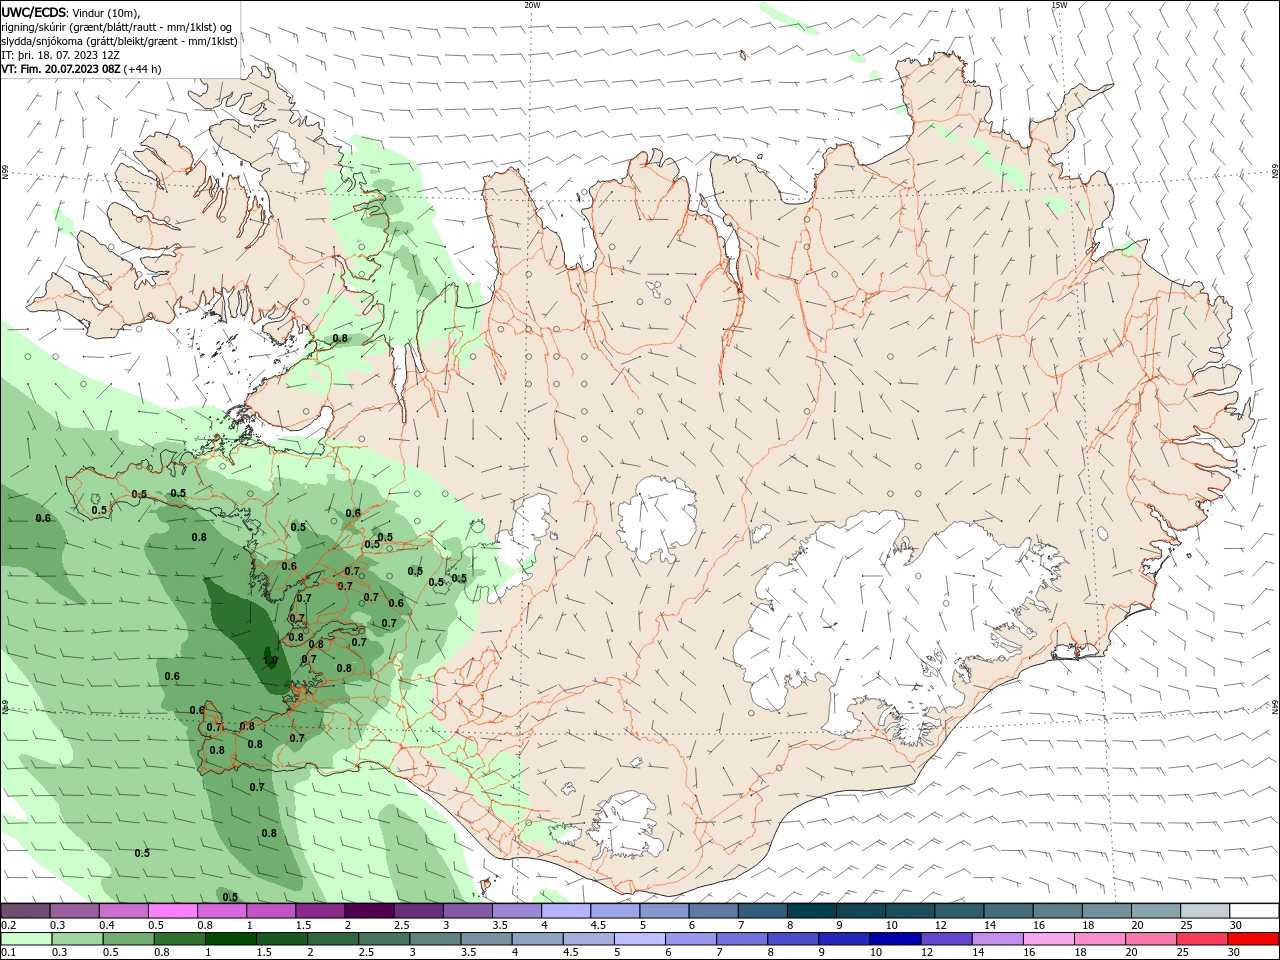Click the rain legend 30 bright red swatch
The width and height of the screenshot is (1280, 960).
(x=1253, y=939)
